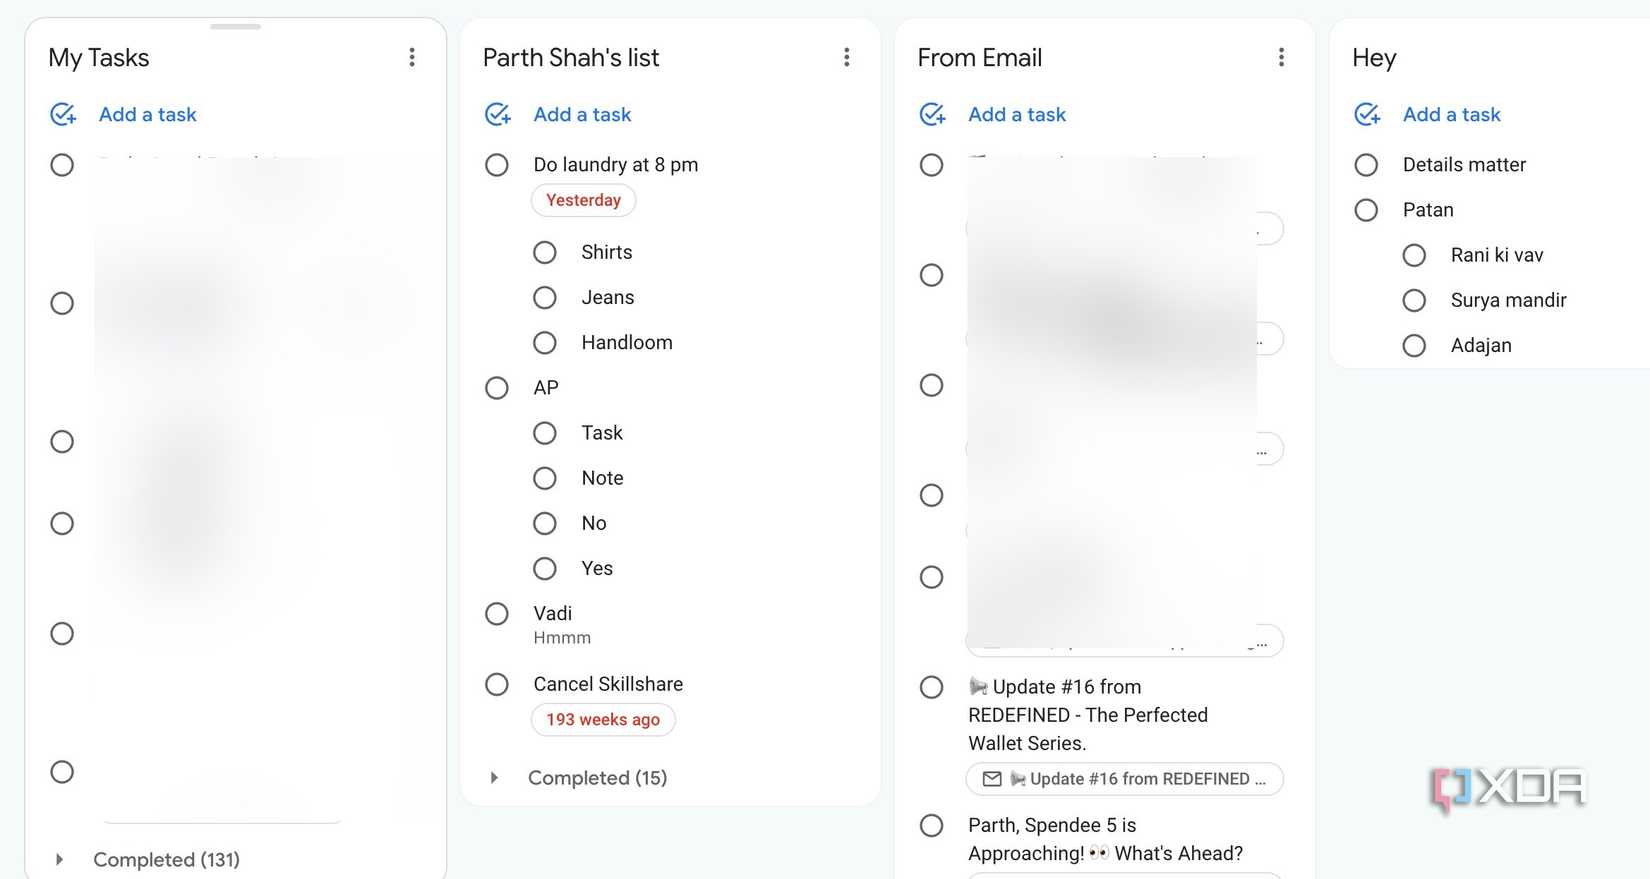Complete the 'Rani ki vav' subtask

pos(1414,255)
